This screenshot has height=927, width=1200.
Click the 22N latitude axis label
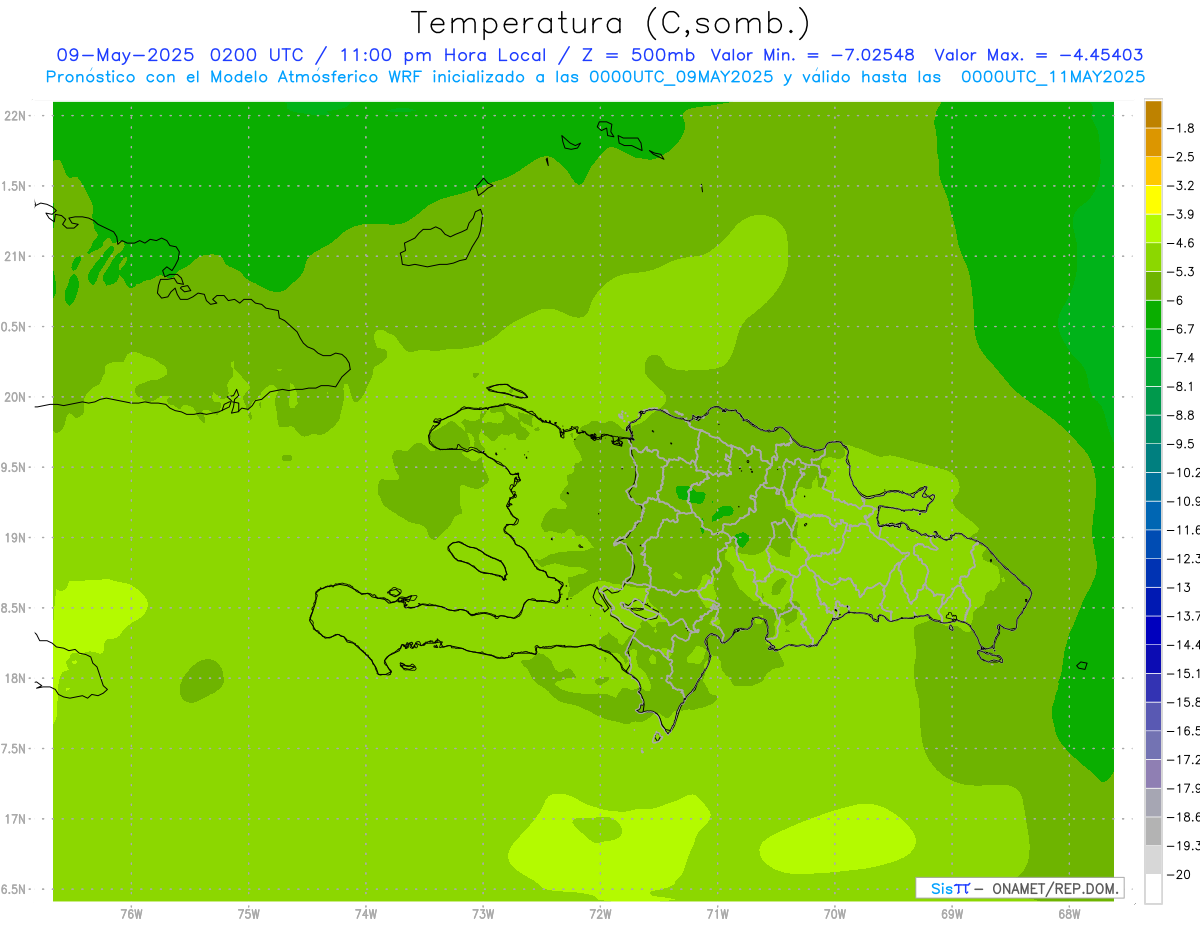click(x=14, y=116)
